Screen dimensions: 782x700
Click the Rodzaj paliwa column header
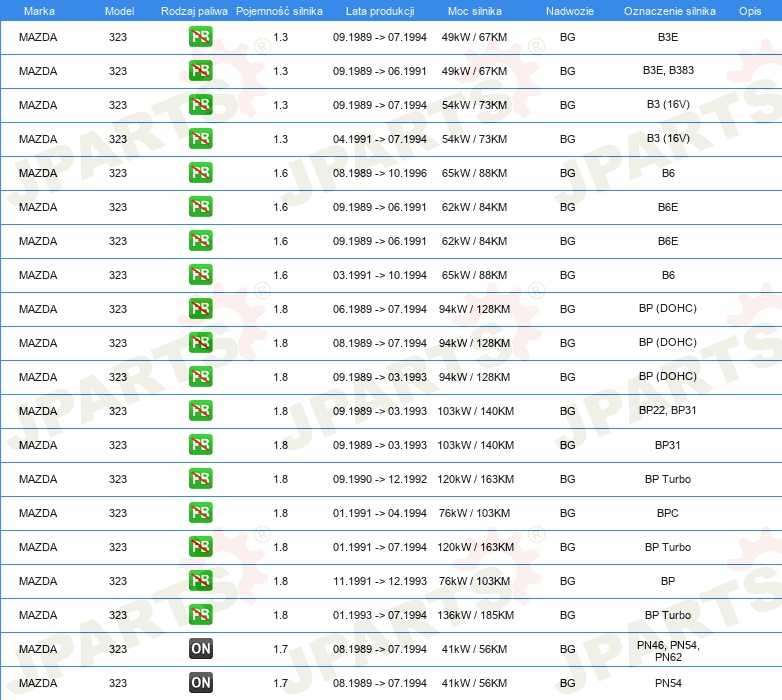click(194, 11)
